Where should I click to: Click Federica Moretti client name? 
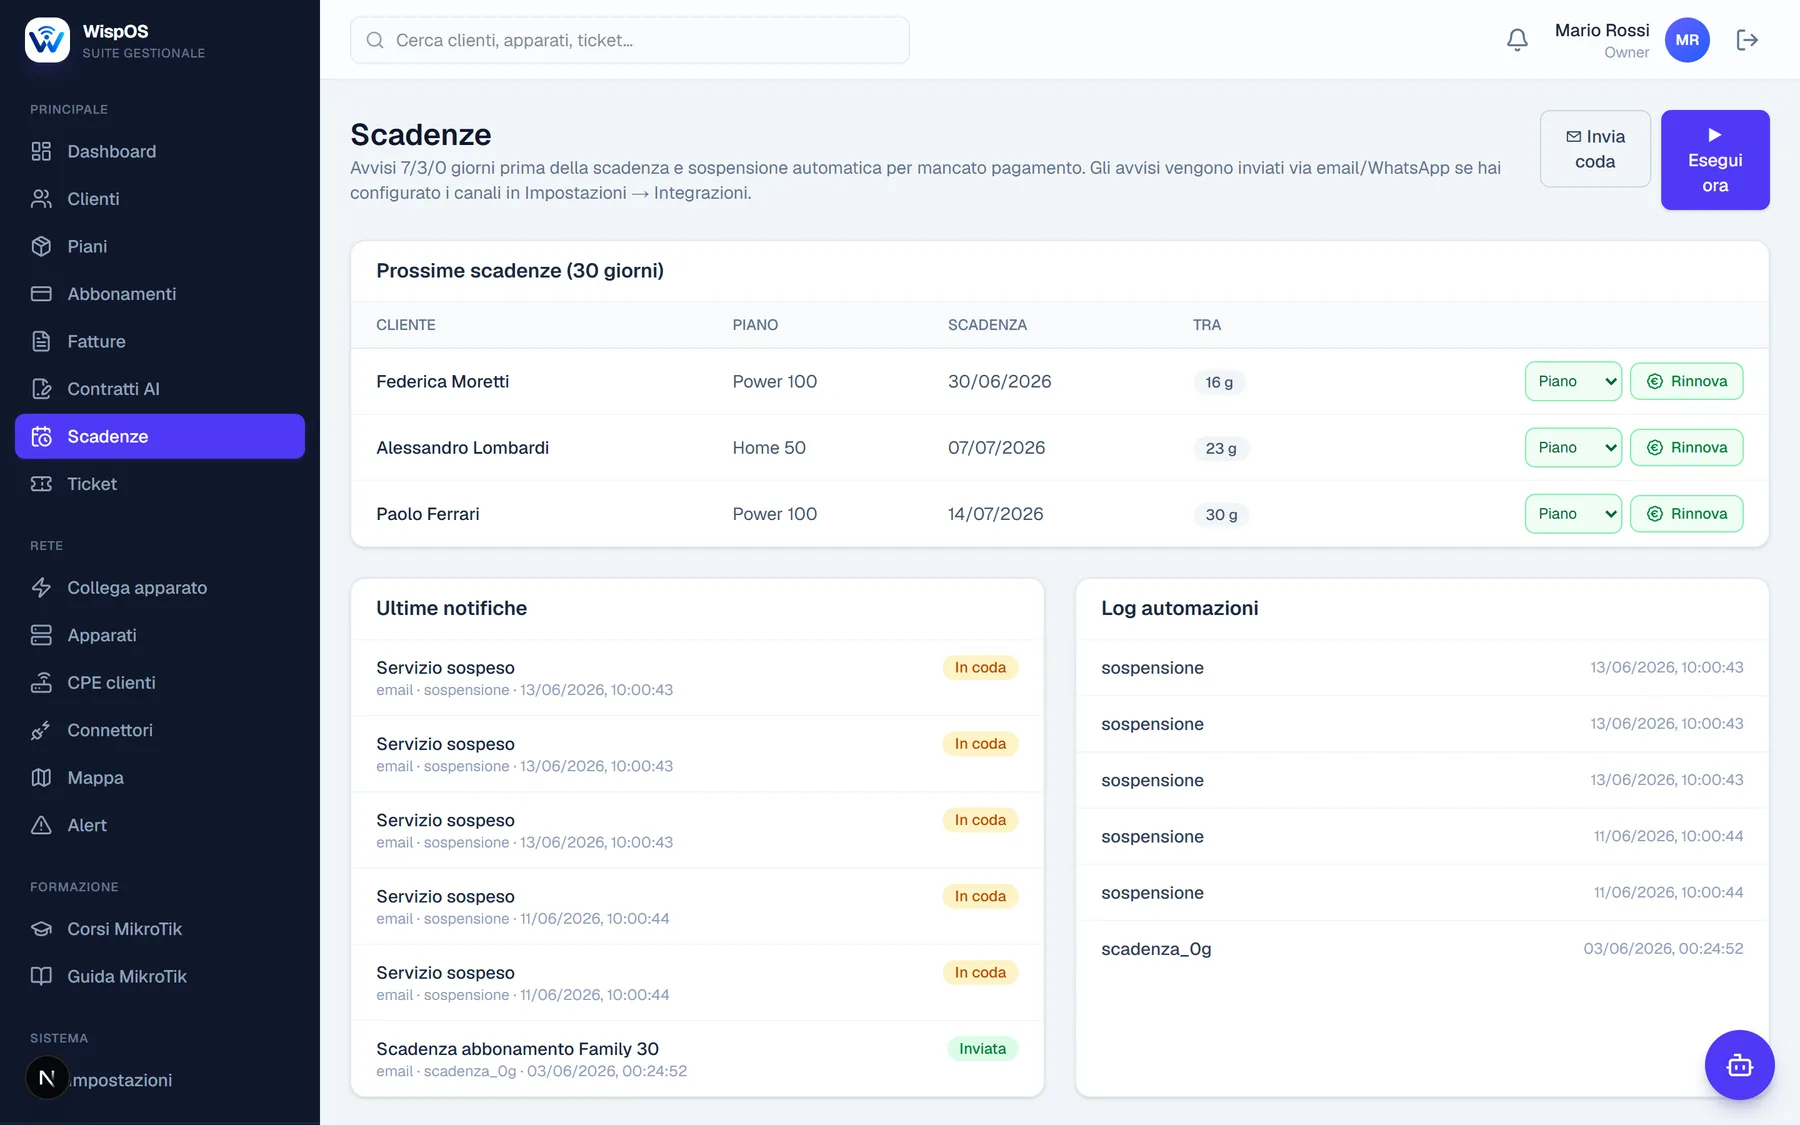pos(443,381)
